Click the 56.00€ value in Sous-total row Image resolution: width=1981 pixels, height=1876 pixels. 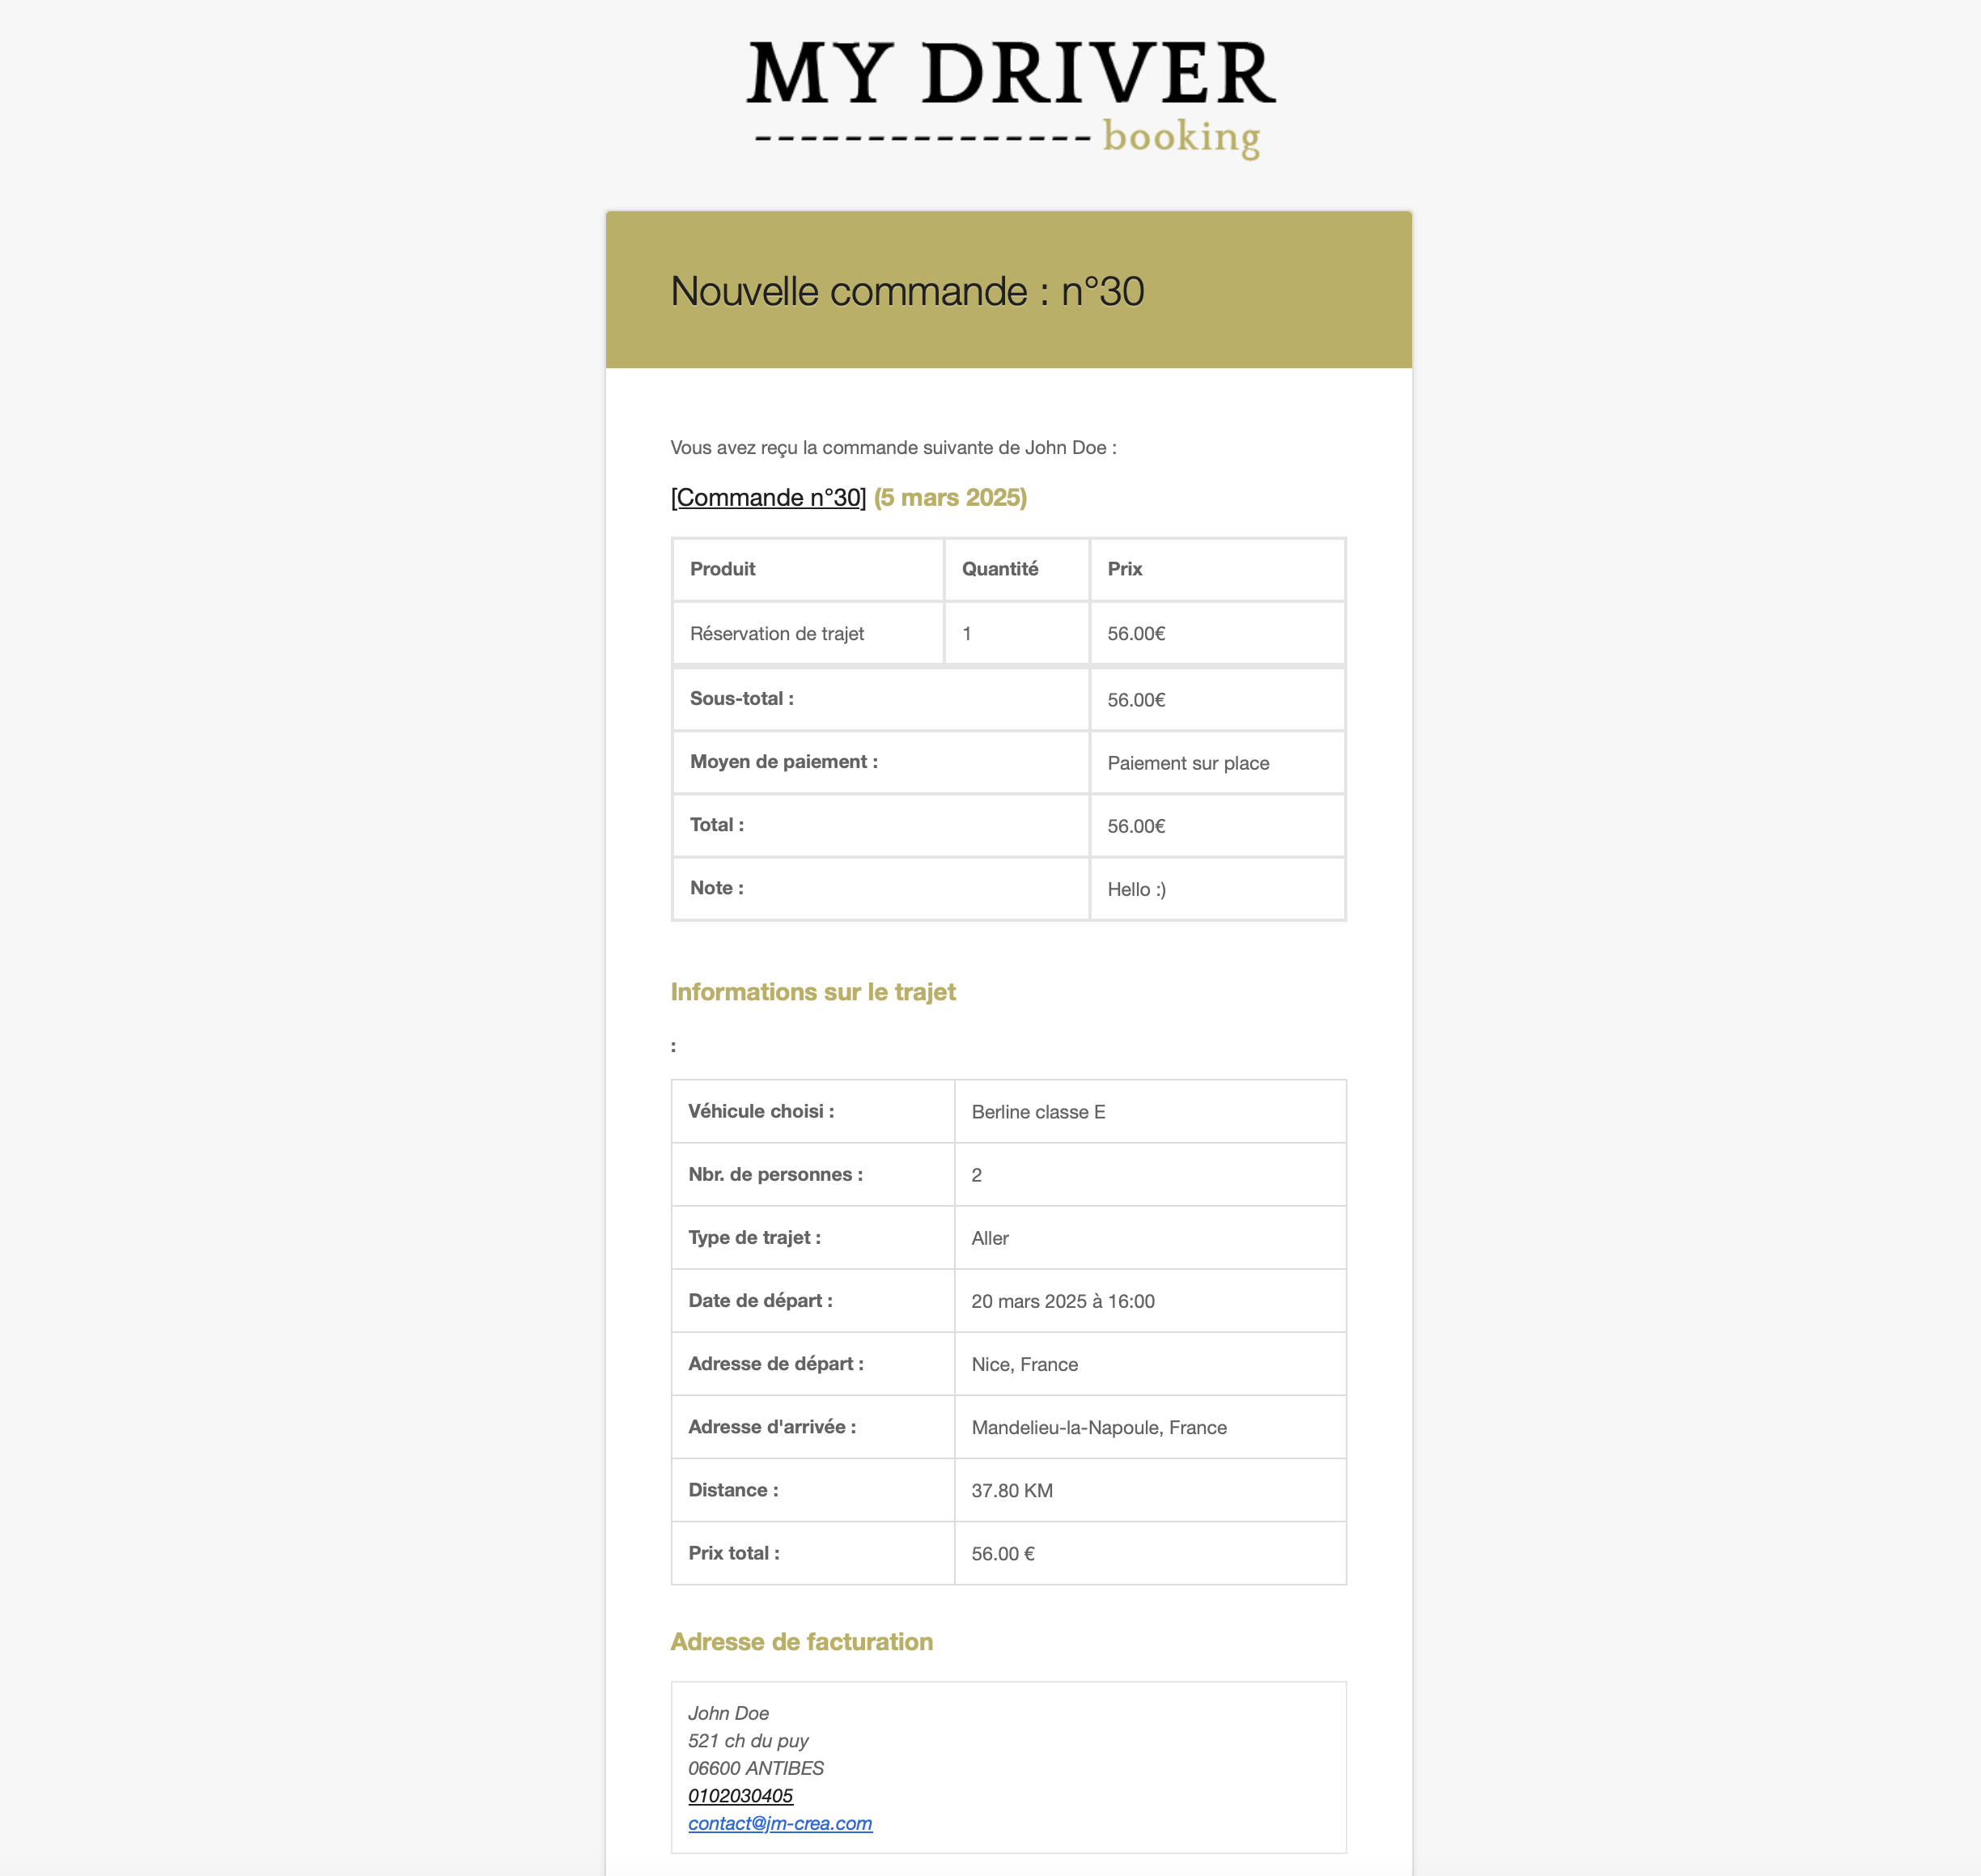[x=1136, y=700]
